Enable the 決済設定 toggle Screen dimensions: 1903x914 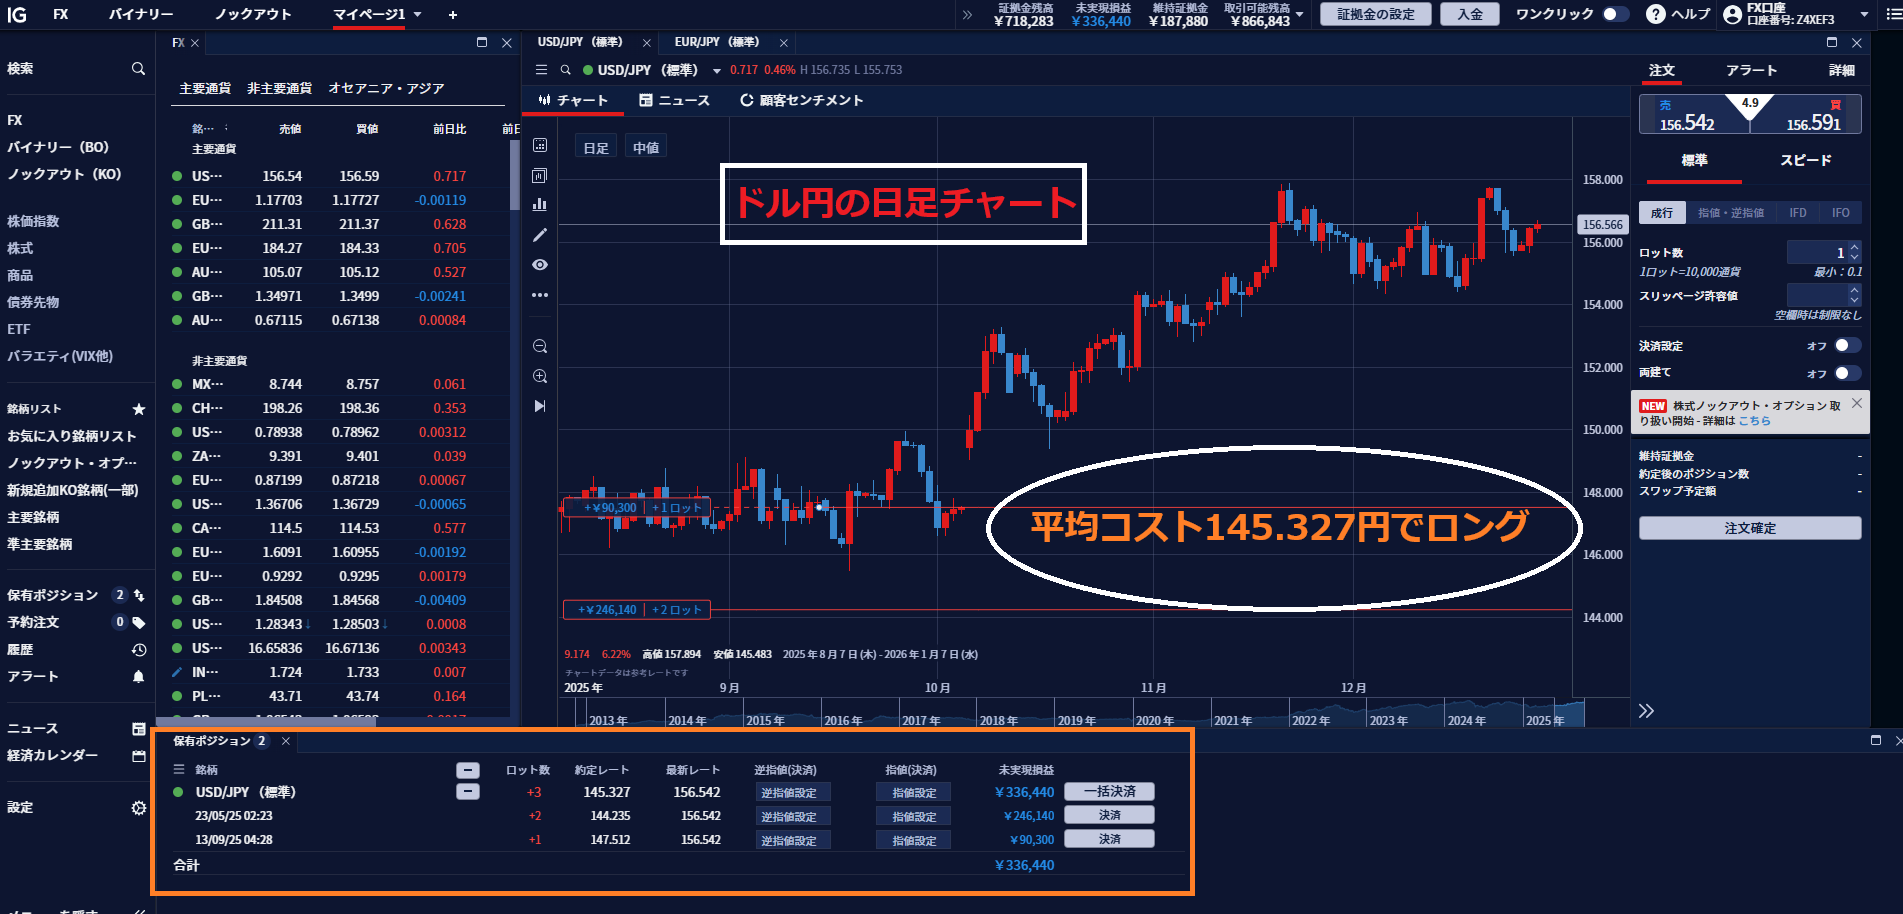pos(1847,345)
